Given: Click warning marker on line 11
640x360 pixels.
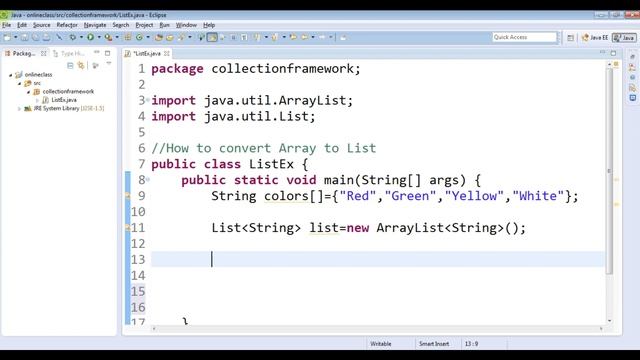Looking at the screenshot, I should click(127, 228).
